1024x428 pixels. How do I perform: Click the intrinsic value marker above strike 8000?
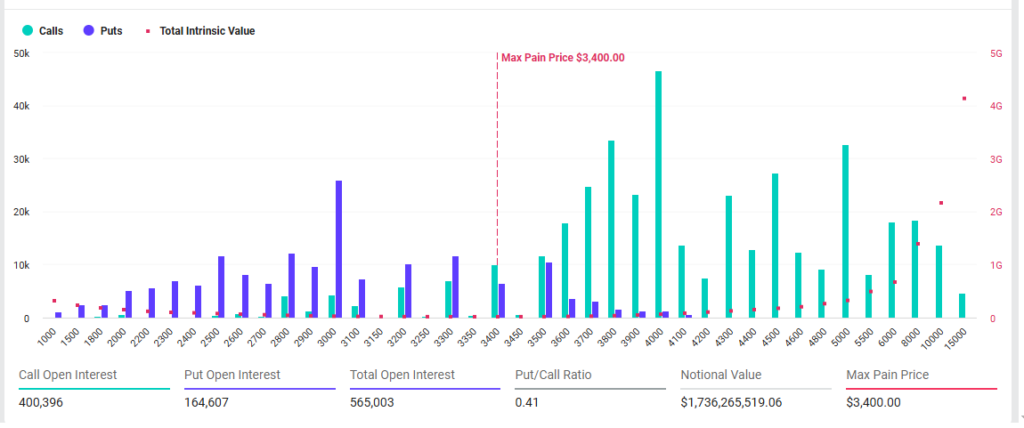point(917,244)
